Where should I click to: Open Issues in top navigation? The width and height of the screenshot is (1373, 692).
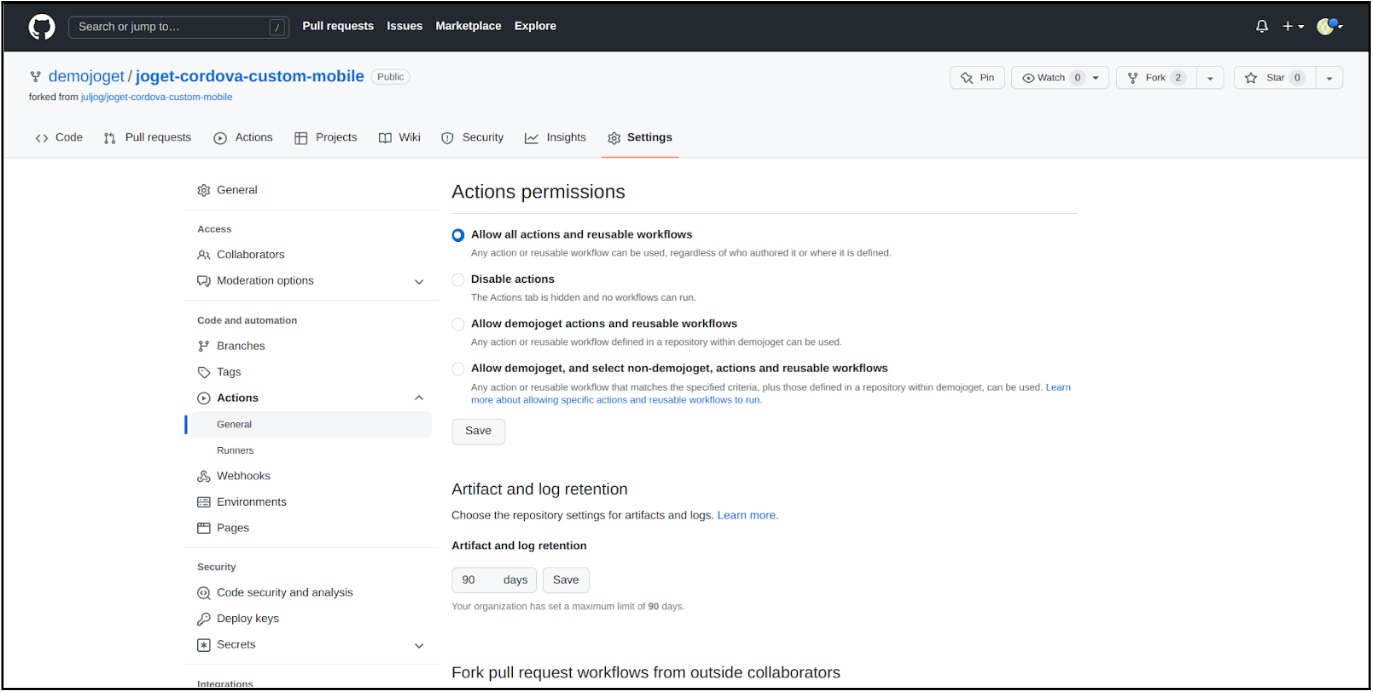point(405,26)
